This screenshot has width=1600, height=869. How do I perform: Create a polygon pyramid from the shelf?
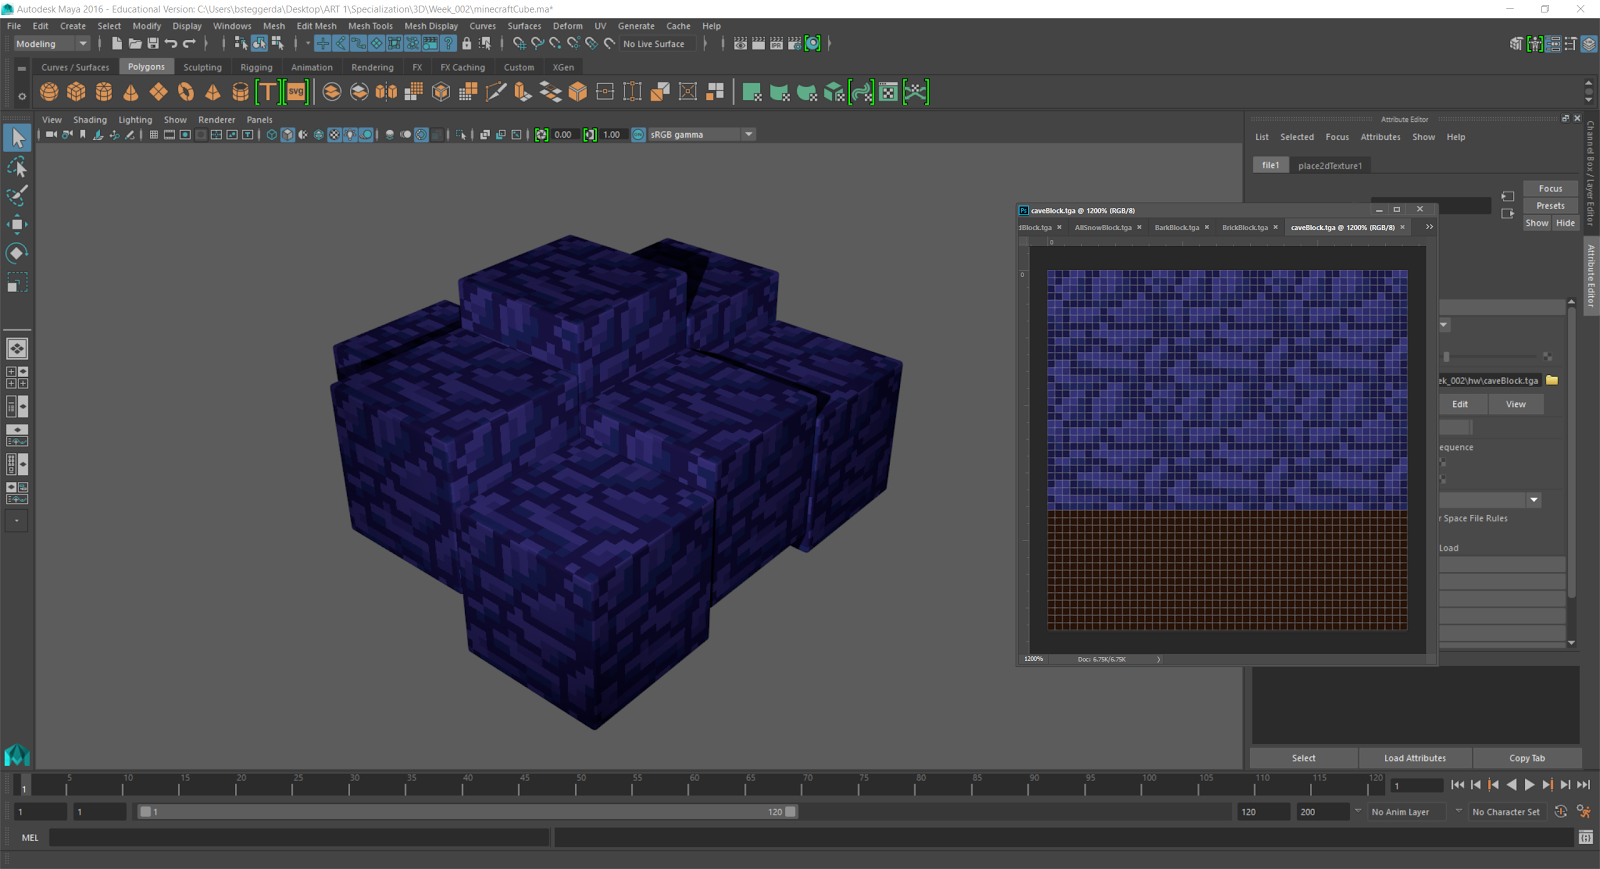(212, 92)
